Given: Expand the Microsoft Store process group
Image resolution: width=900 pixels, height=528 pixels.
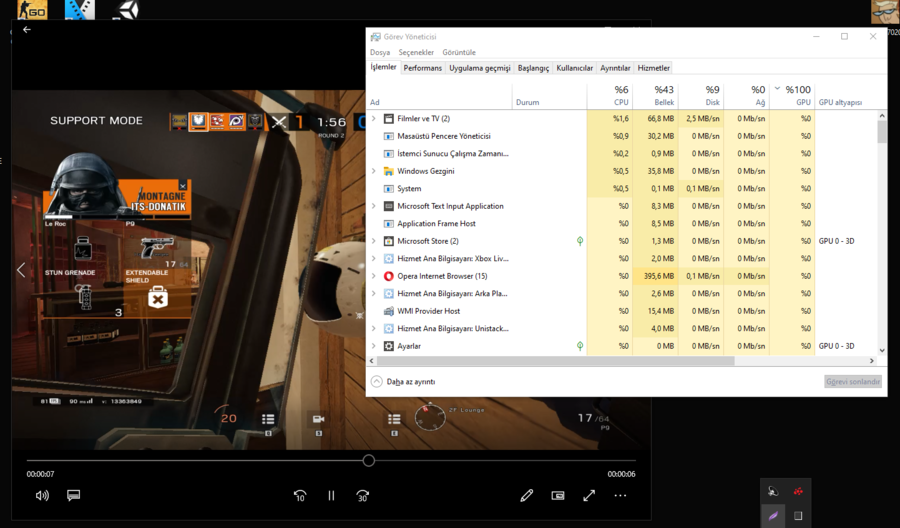Looking at the screenshot, I should [x=374, y=241].
